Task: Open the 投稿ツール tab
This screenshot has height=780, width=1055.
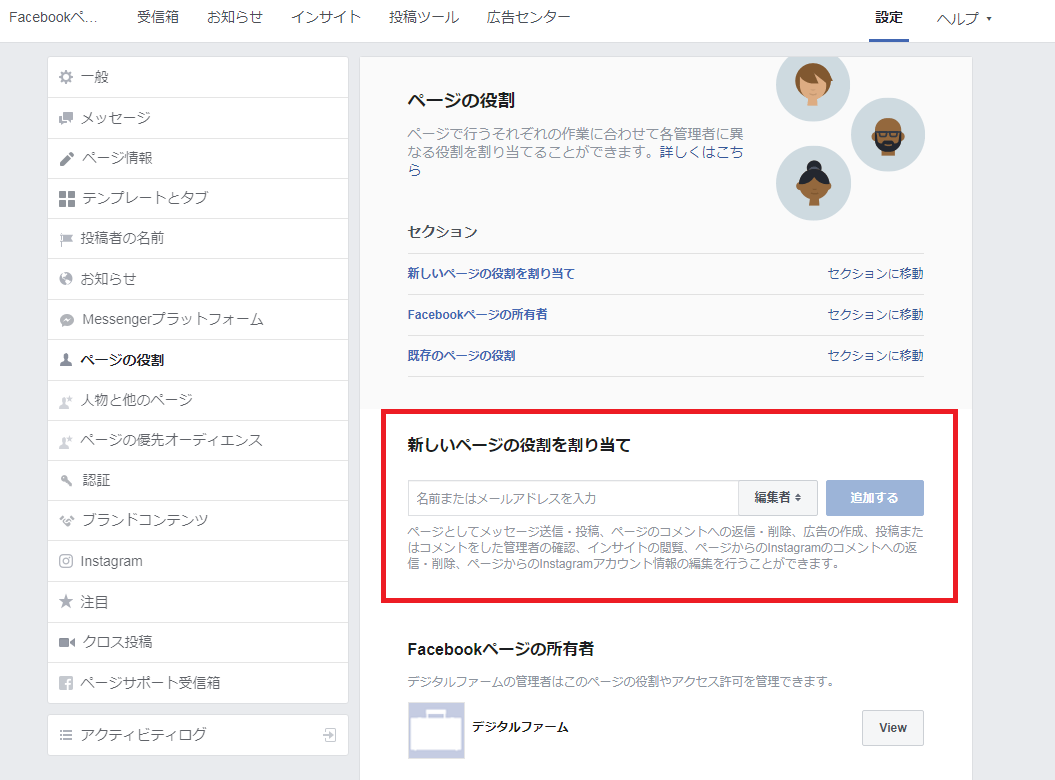Action: coord(424,17)
